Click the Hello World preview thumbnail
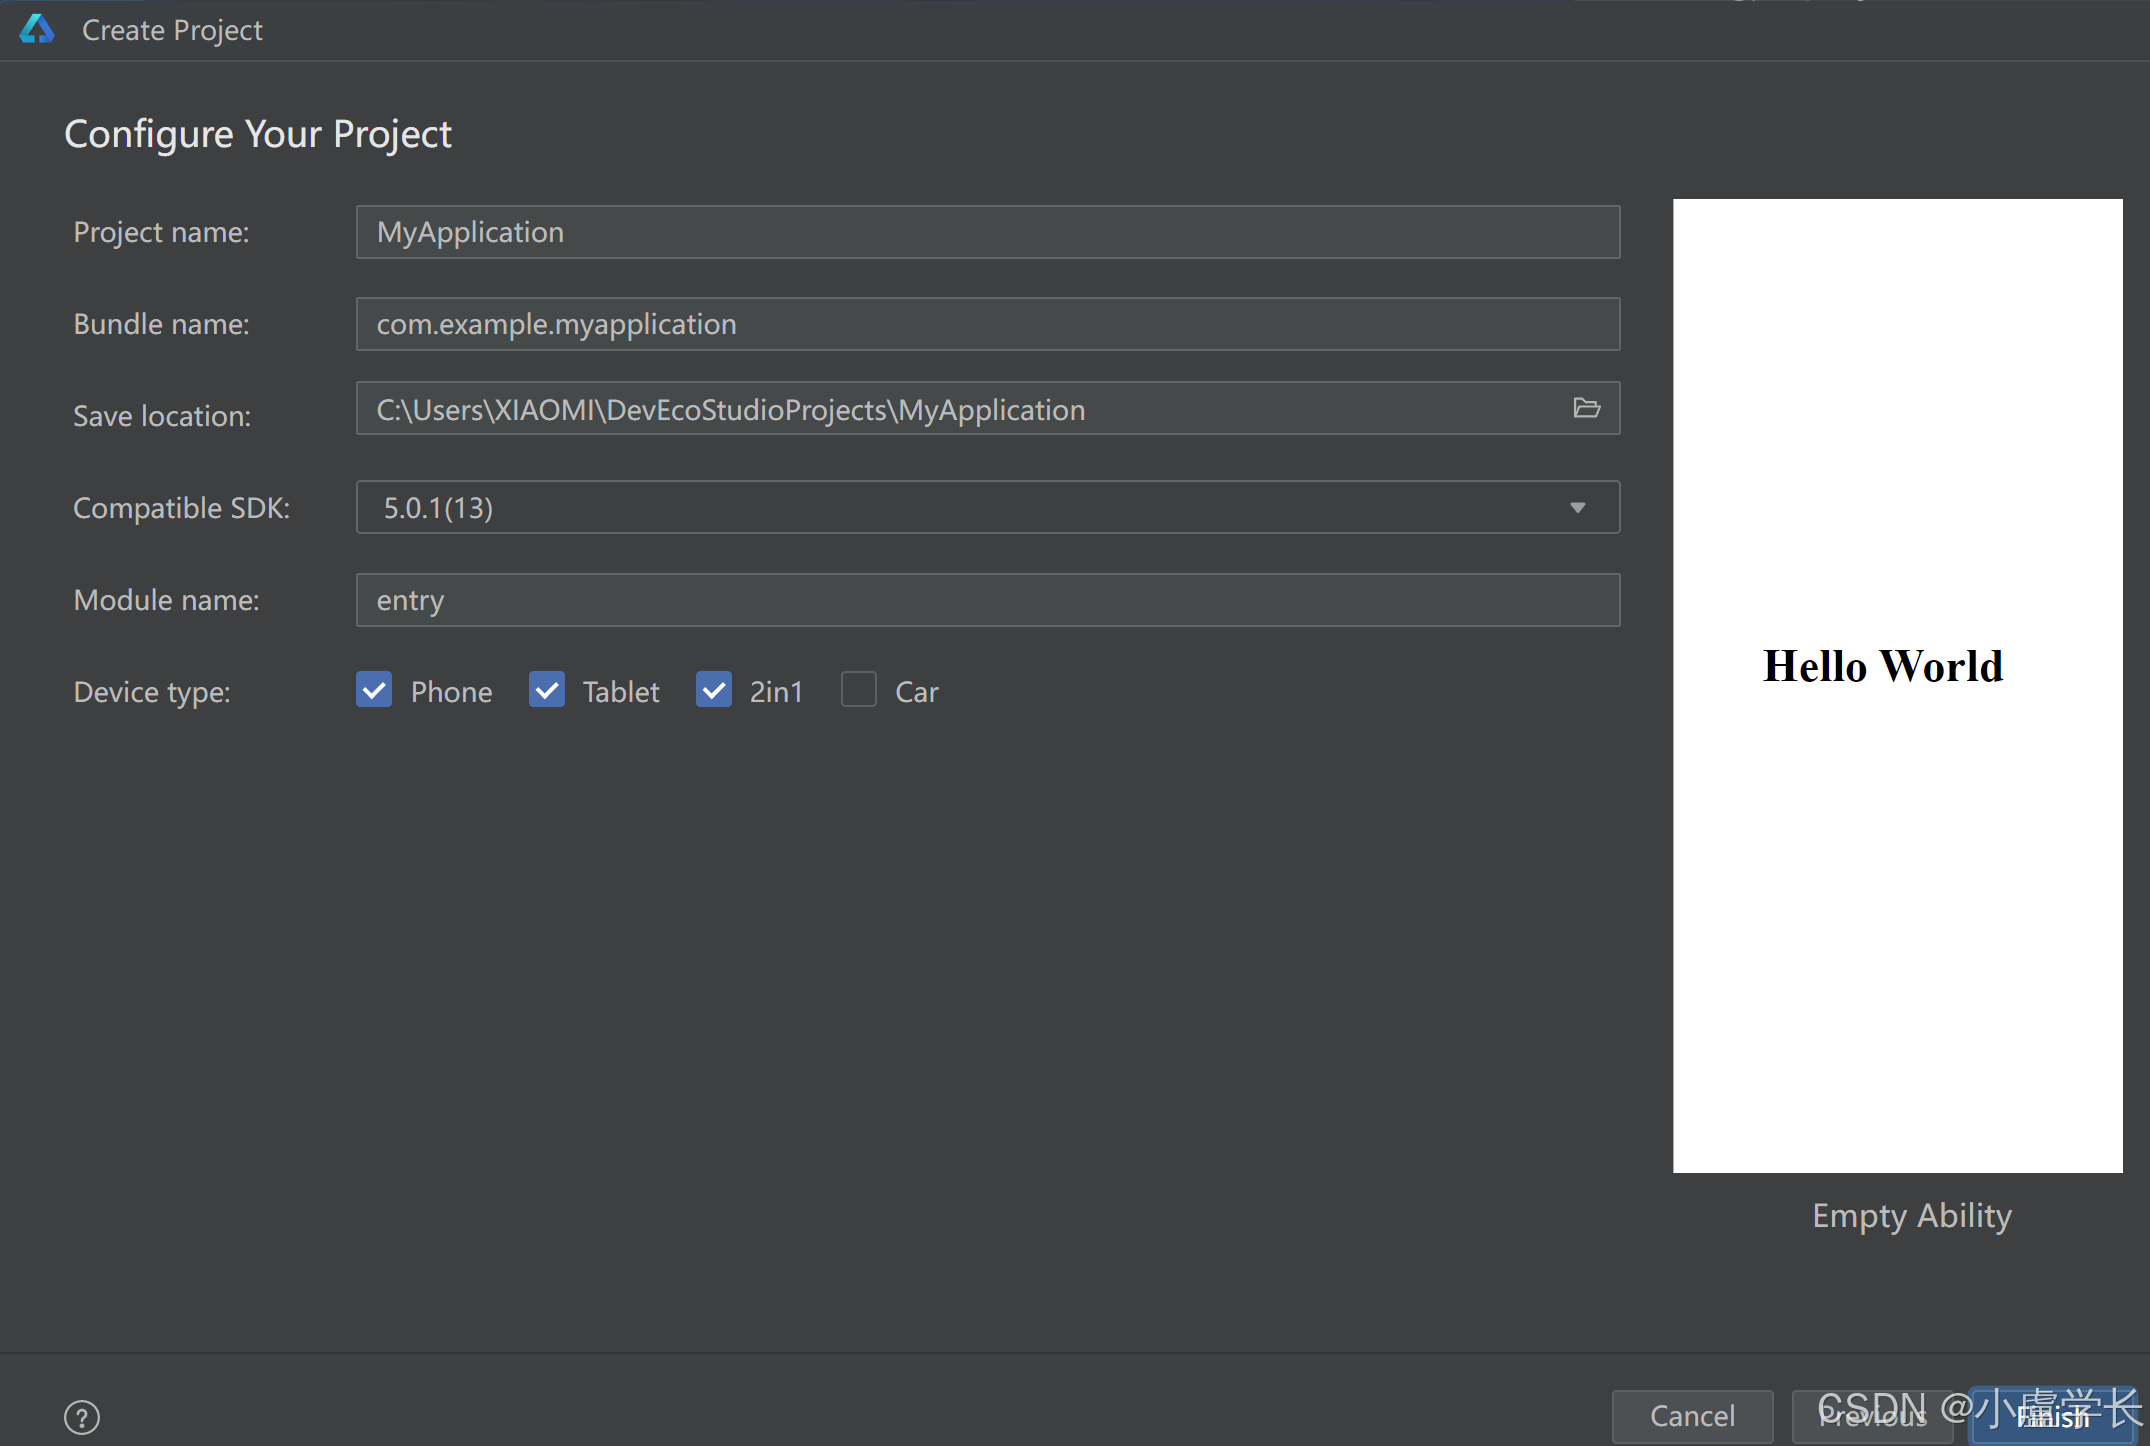This screenshot has height=1446, width=2150. tap(1897, 685)
